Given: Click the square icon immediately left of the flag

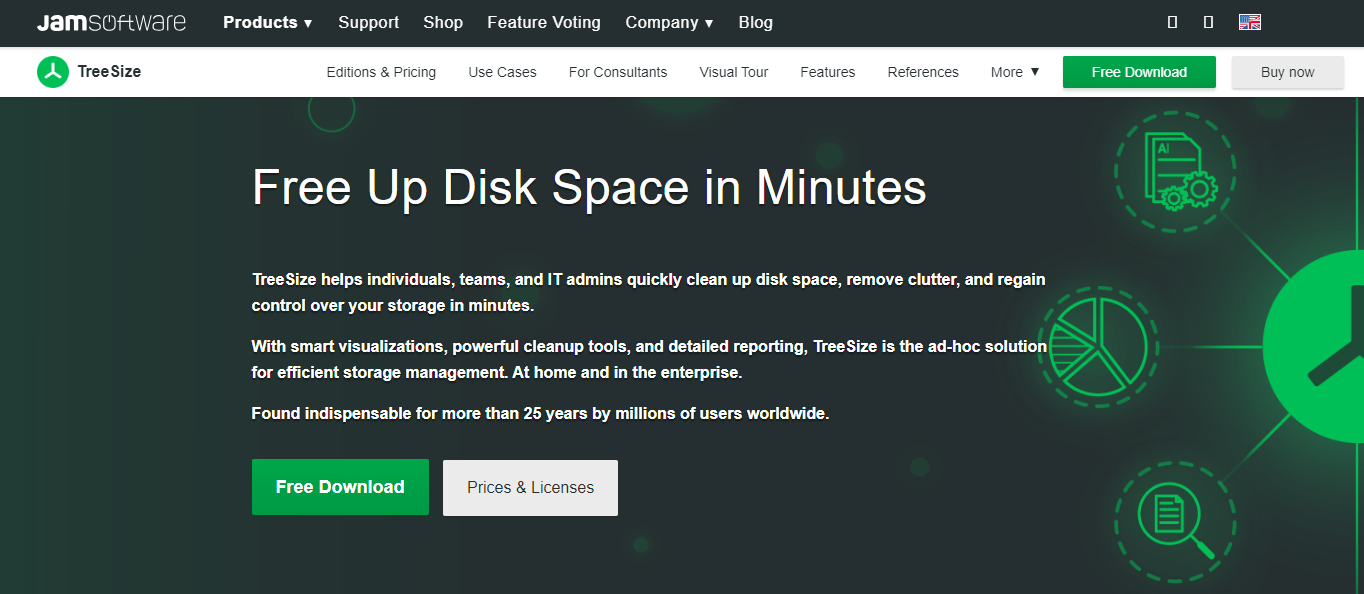Looking at the screenshot, I should pyautogui.click(x=1209, y=22).
